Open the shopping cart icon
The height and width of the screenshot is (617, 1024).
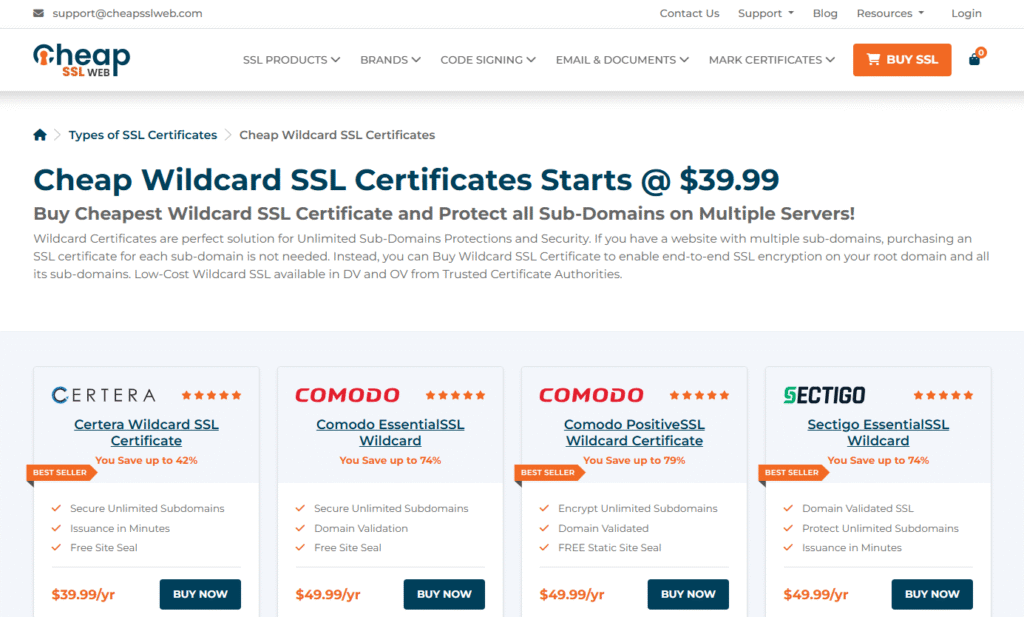pyautogui.click(x=974, y=59)
